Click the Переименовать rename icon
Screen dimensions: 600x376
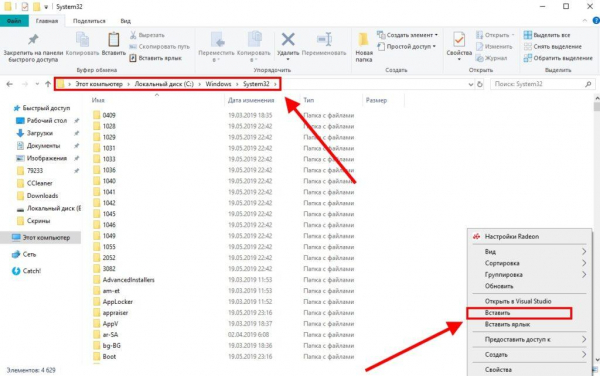pos(324,40)
